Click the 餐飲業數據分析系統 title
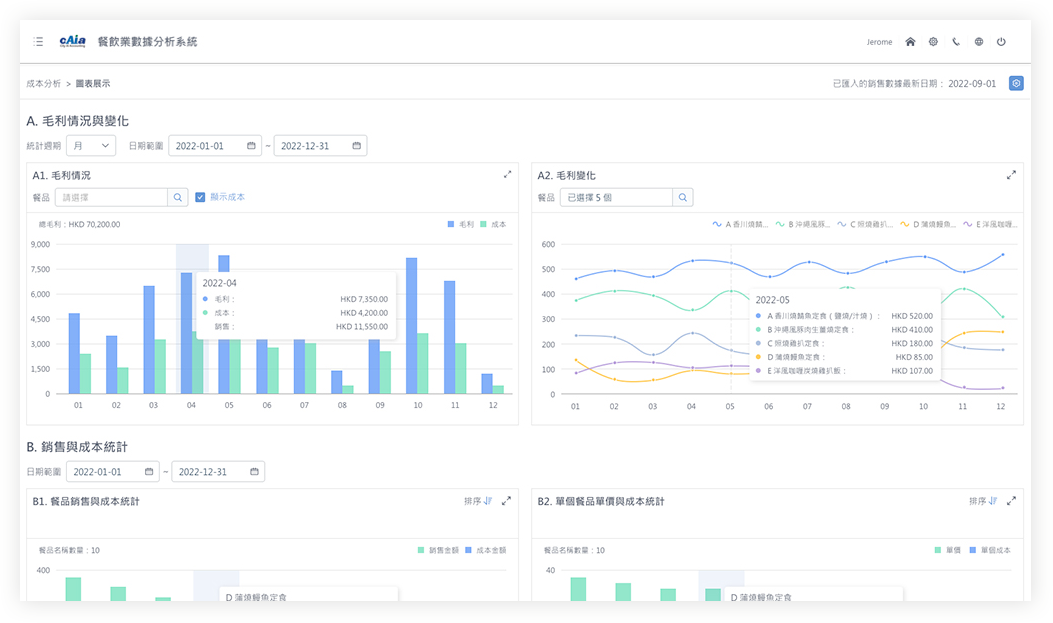The width and height of the screenshot is (1053, 623). tap(148, 42)
